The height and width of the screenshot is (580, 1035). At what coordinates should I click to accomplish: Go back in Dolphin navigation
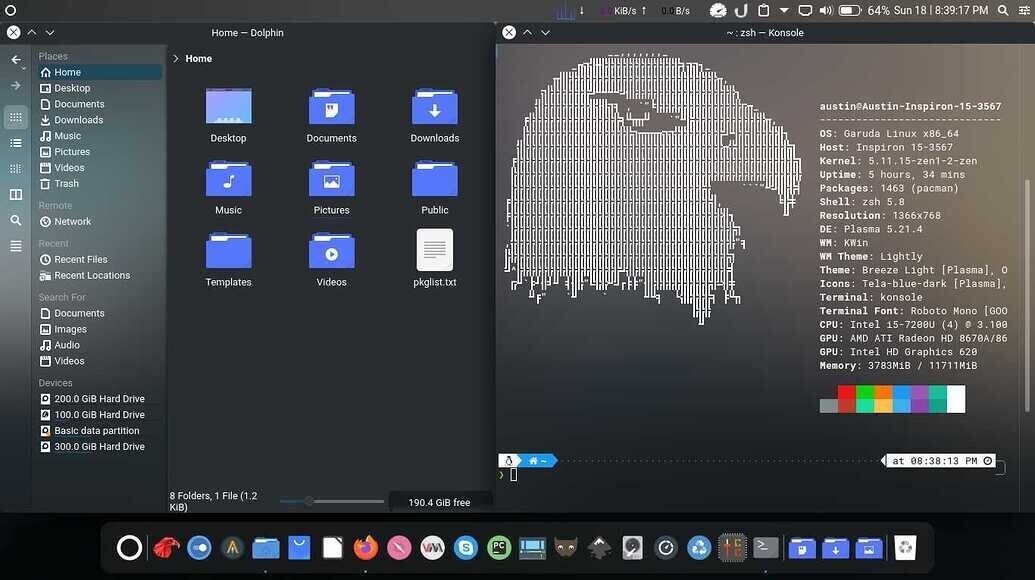pos(16,59)
